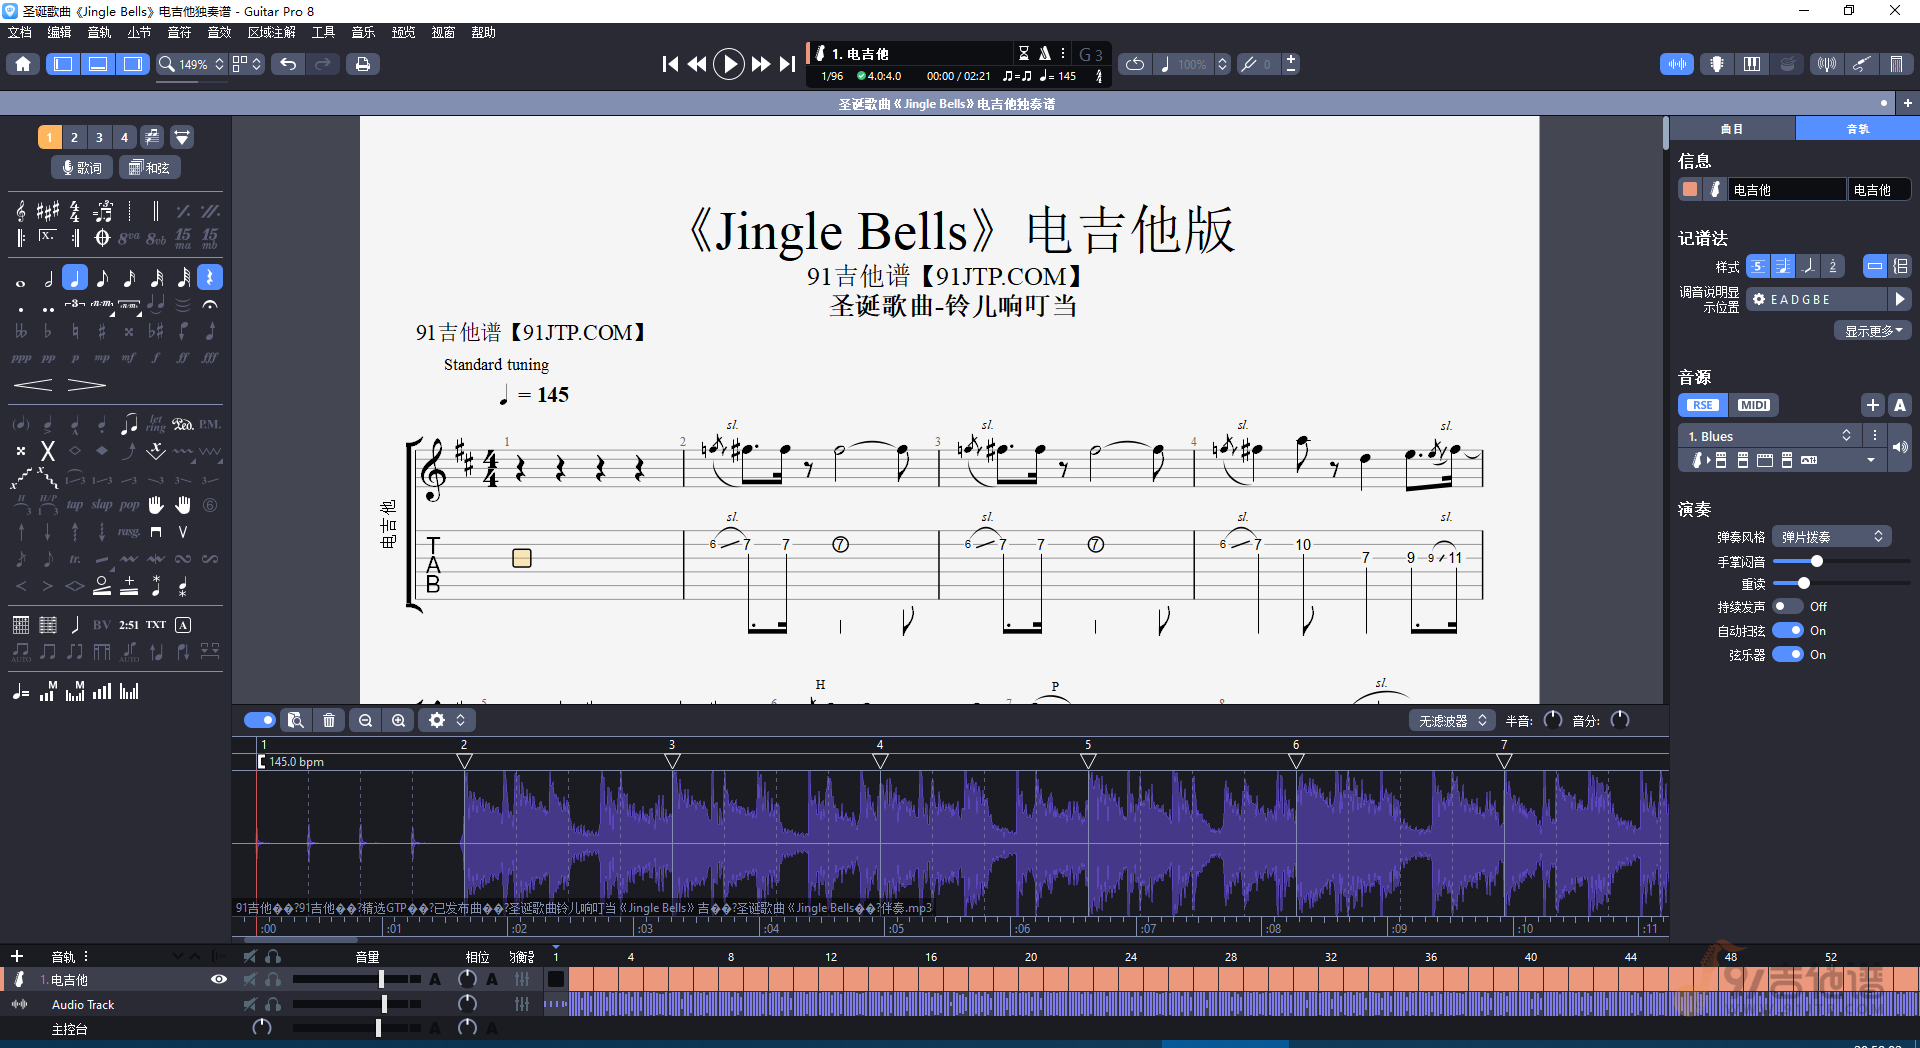Toggle metronome in transport display
The image size is (1920, 1048).
pyautogui.click(x=1044, y=53)
